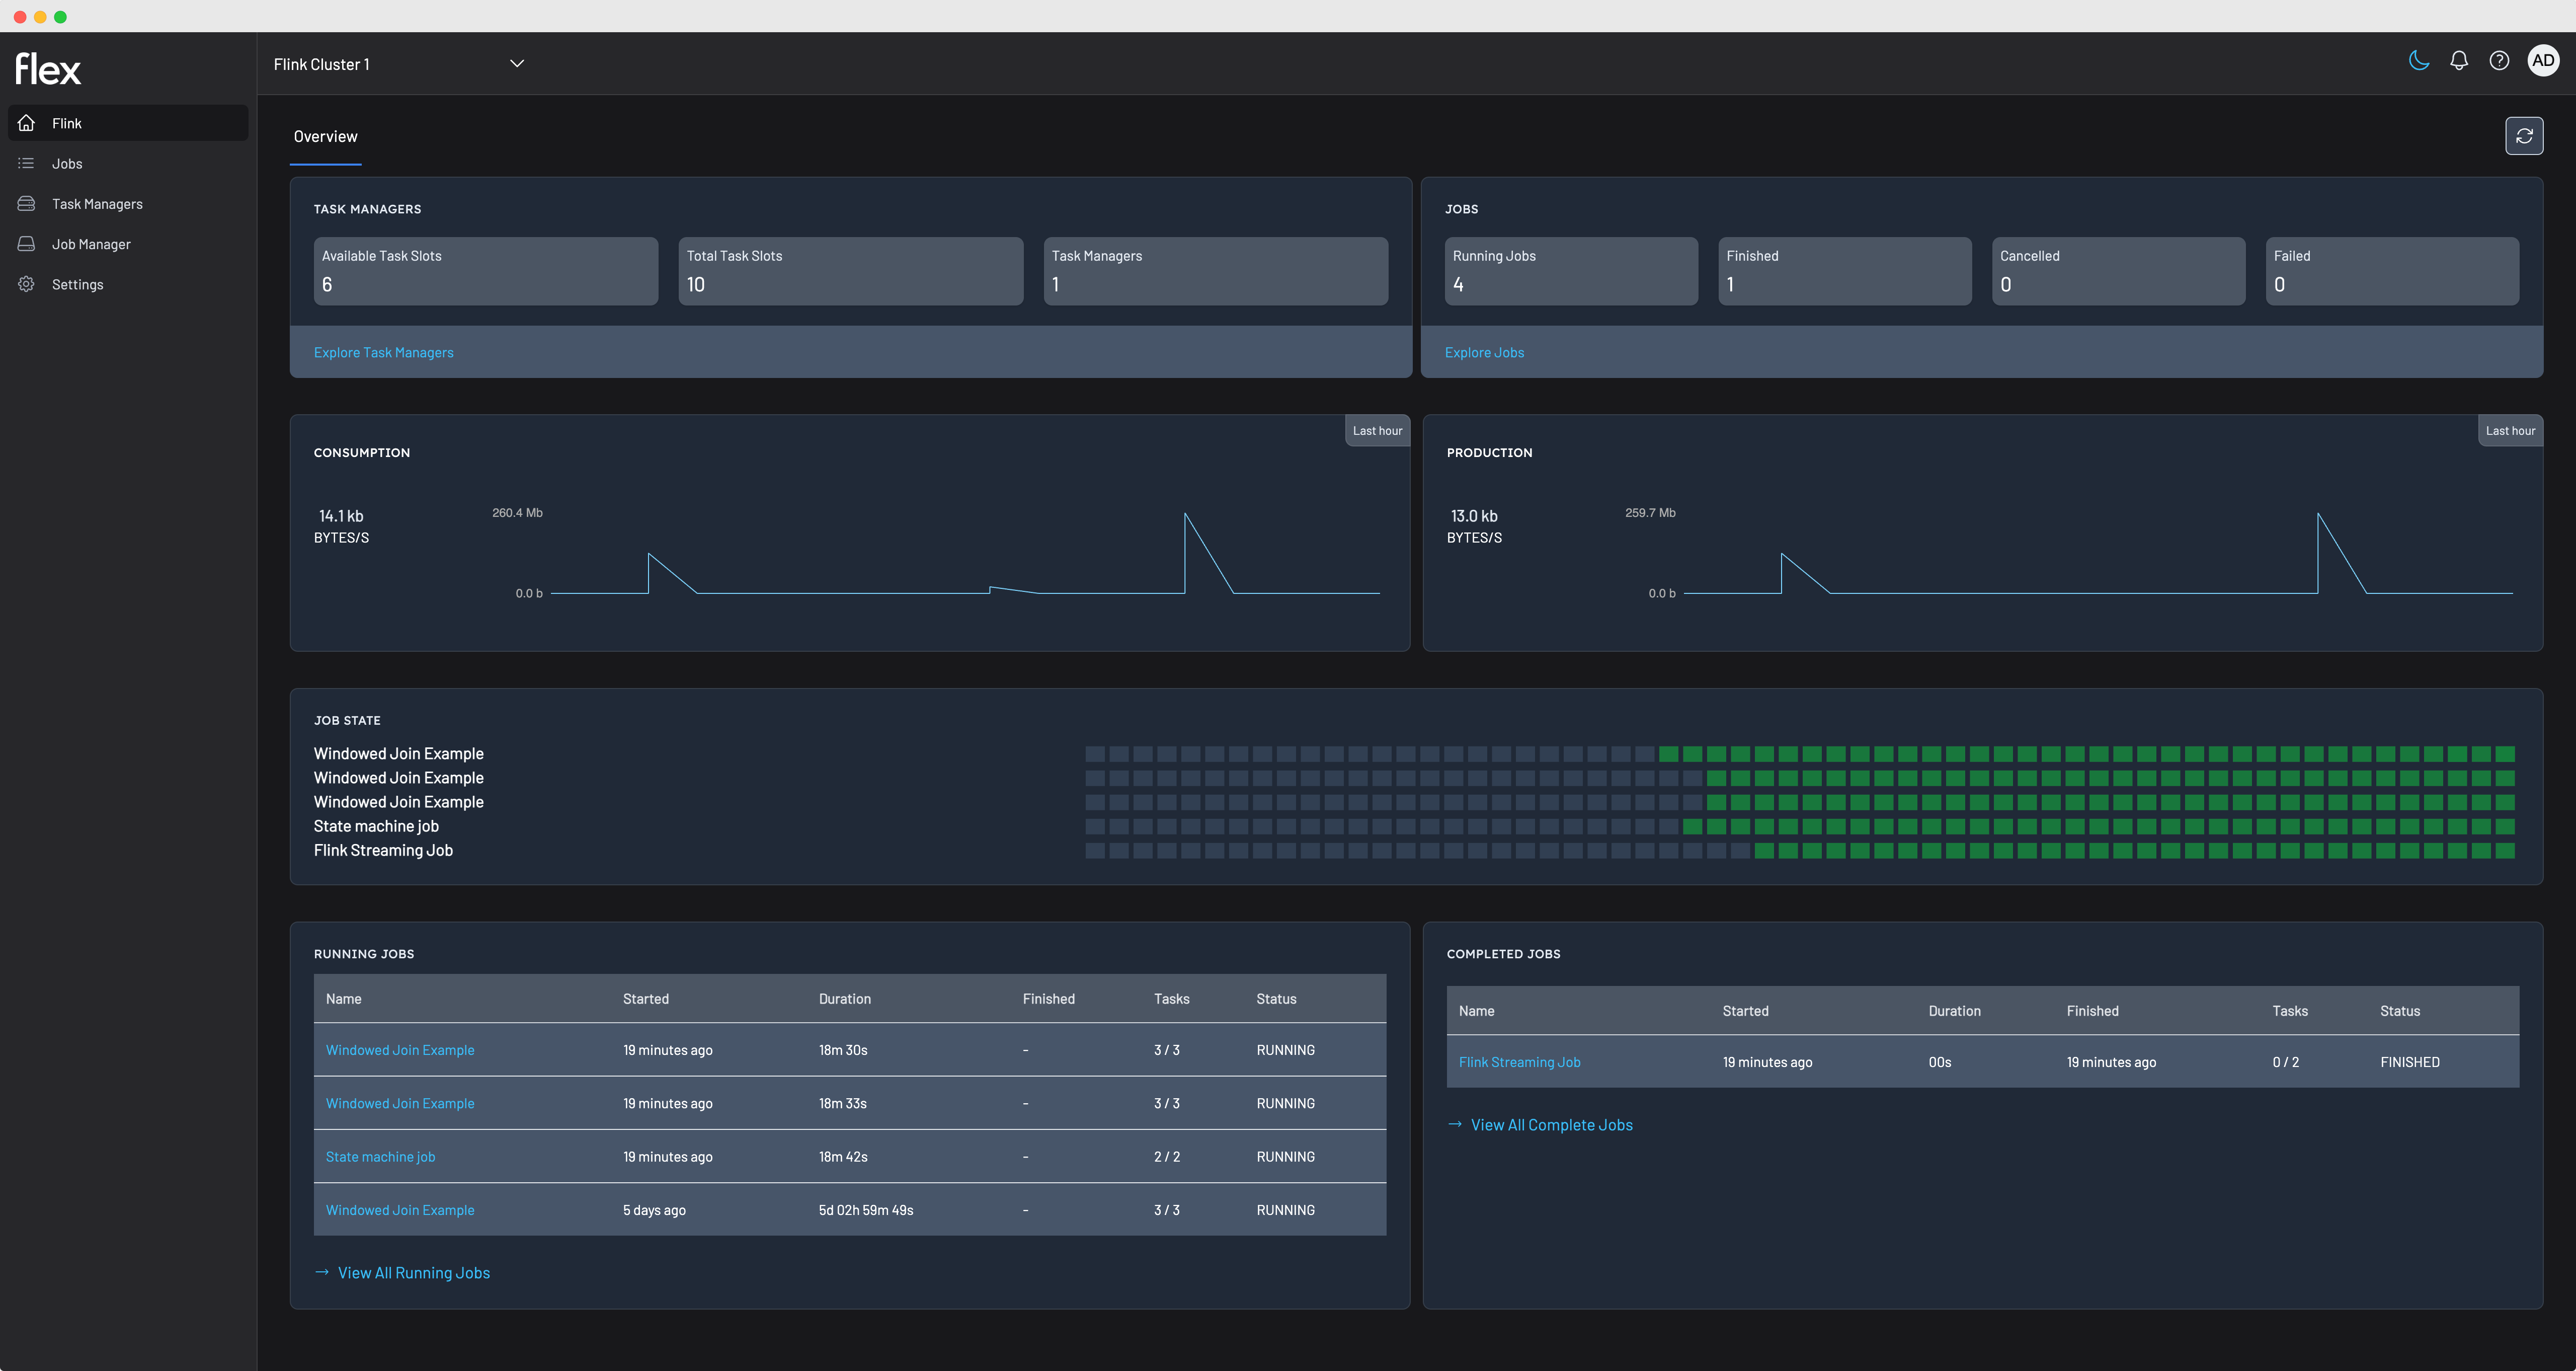Open State machine job in running jobs
This screenshot has width=2576, height=1371.
380,1156
